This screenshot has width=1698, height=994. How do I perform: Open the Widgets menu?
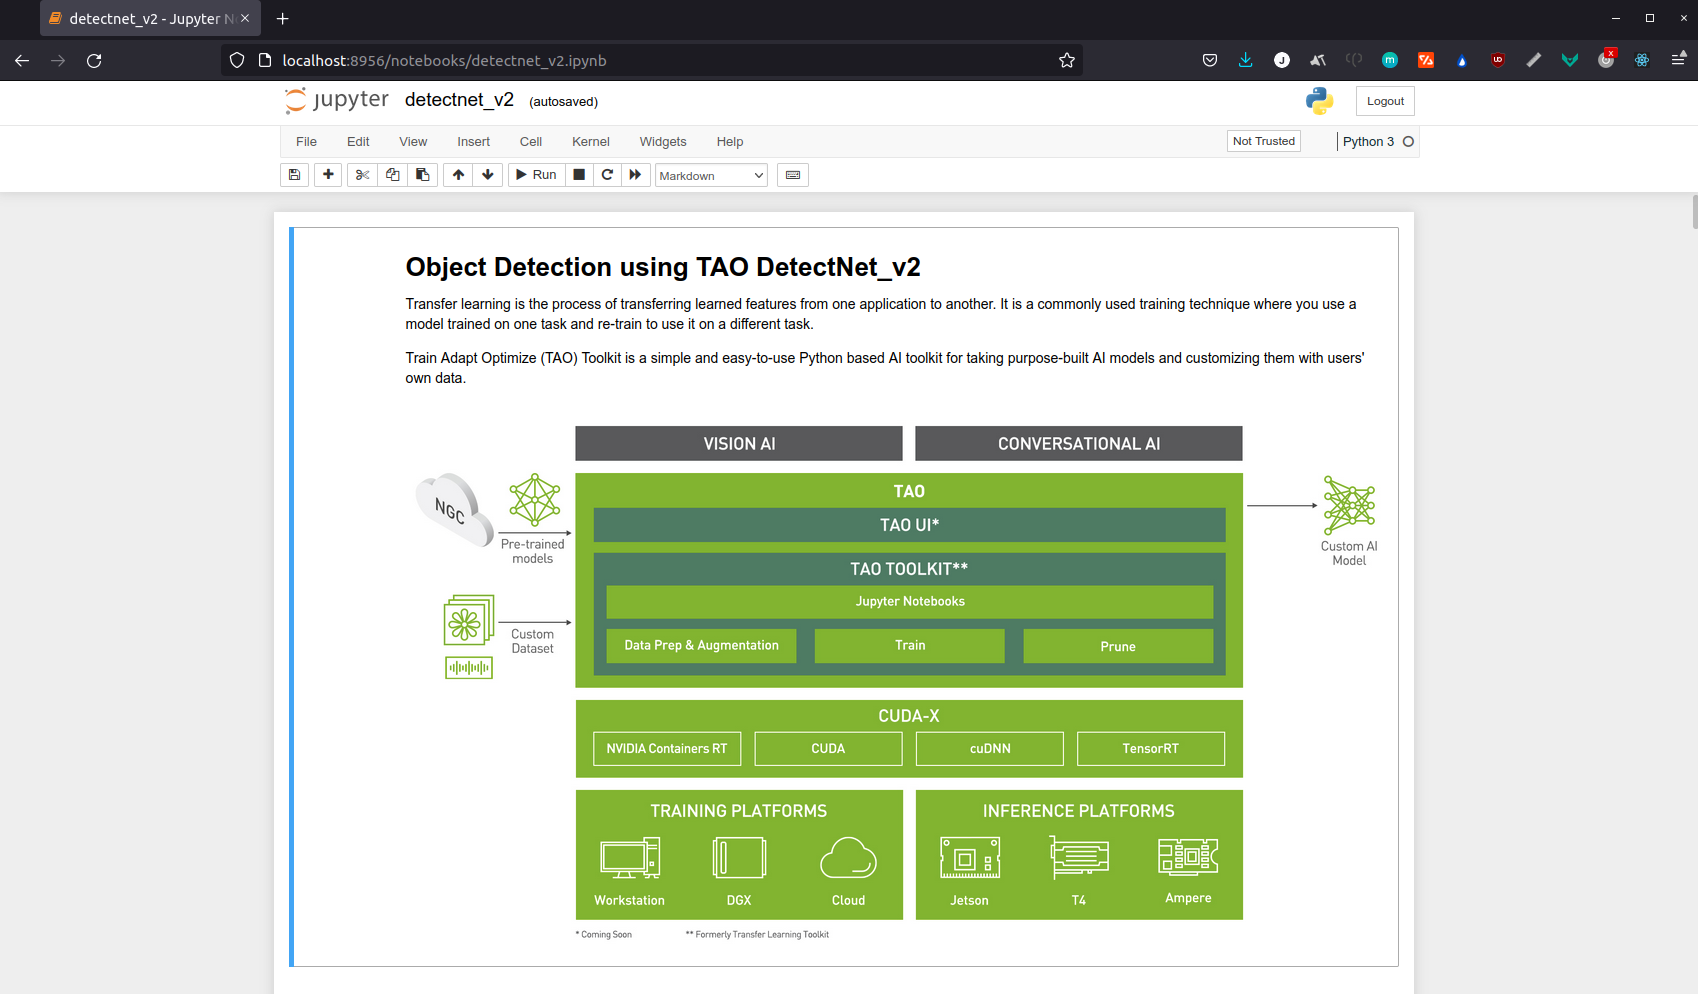point(663,142)
